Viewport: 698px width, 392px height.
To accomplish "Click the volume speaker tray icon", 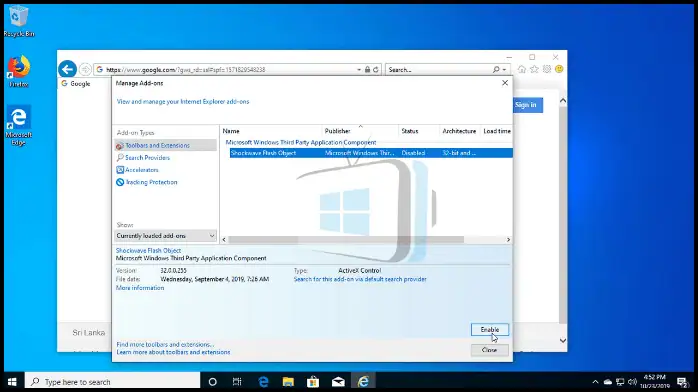I will point(632,382).
